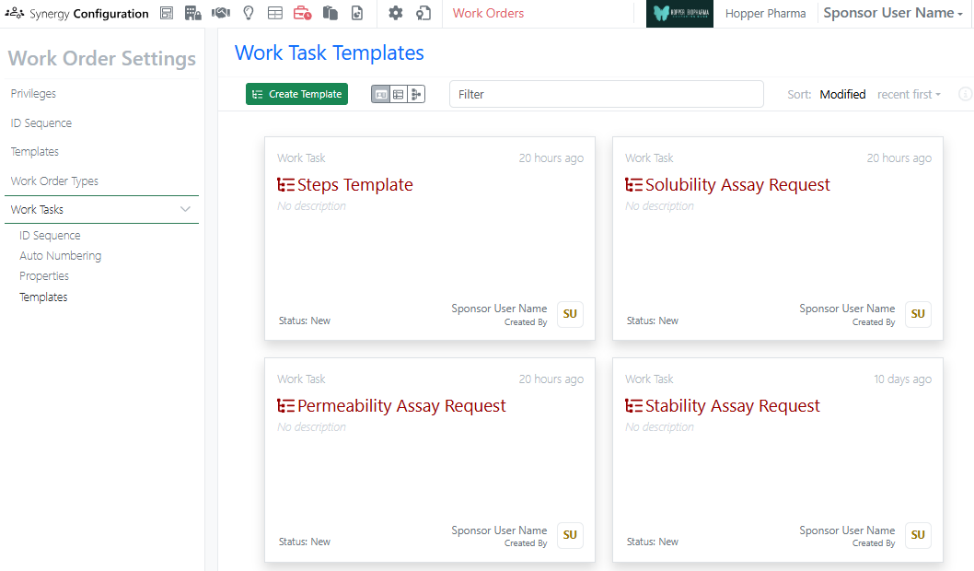Collapse the Work Tasks section chevron

[x=185, y=209]
